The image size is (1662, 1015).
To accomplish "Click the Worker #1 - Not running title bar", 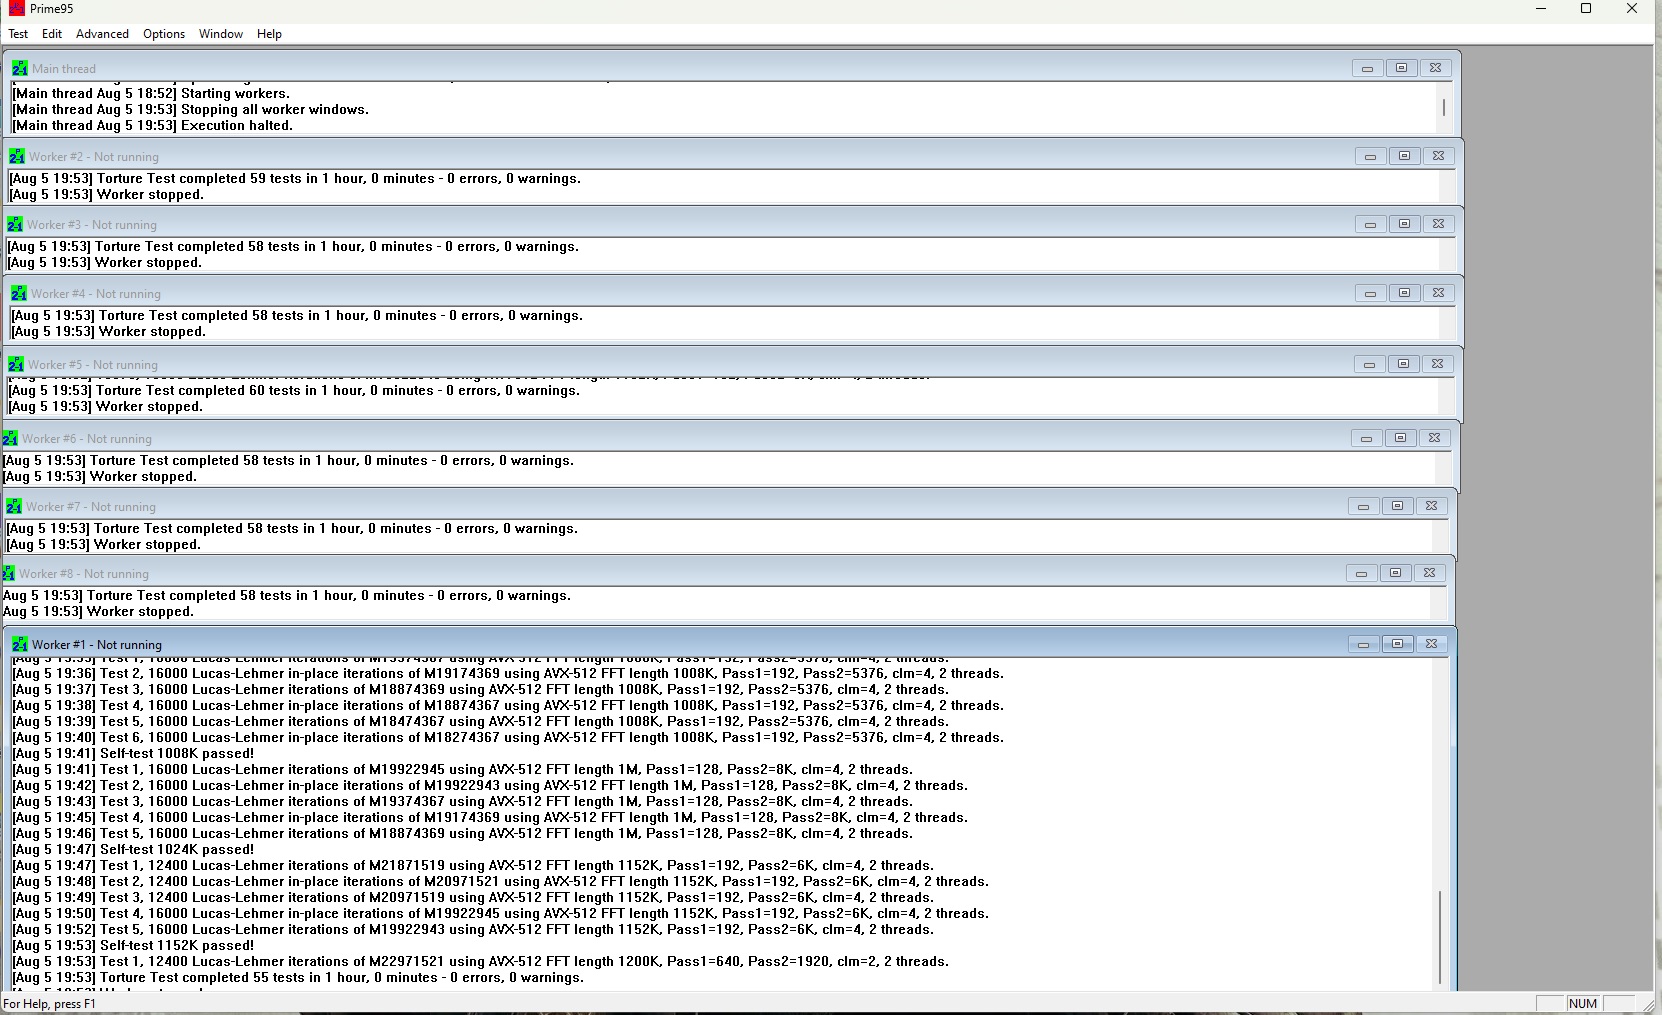I will click(x=730, y=644).
